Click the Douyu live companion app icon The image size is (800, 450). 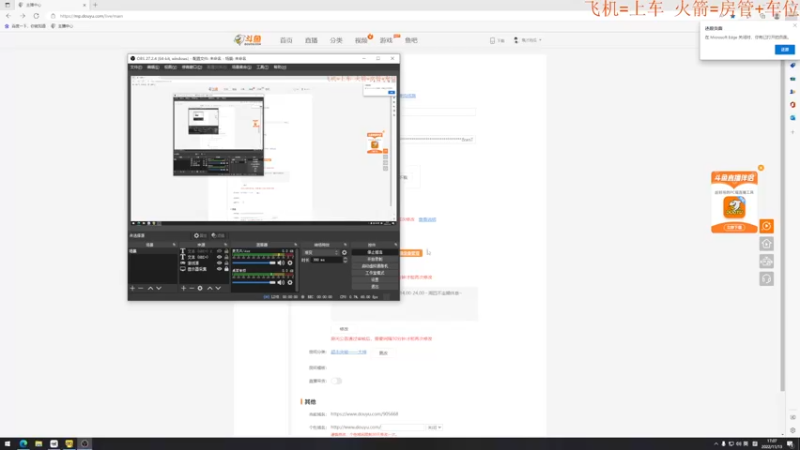click(x=734, y=207)
